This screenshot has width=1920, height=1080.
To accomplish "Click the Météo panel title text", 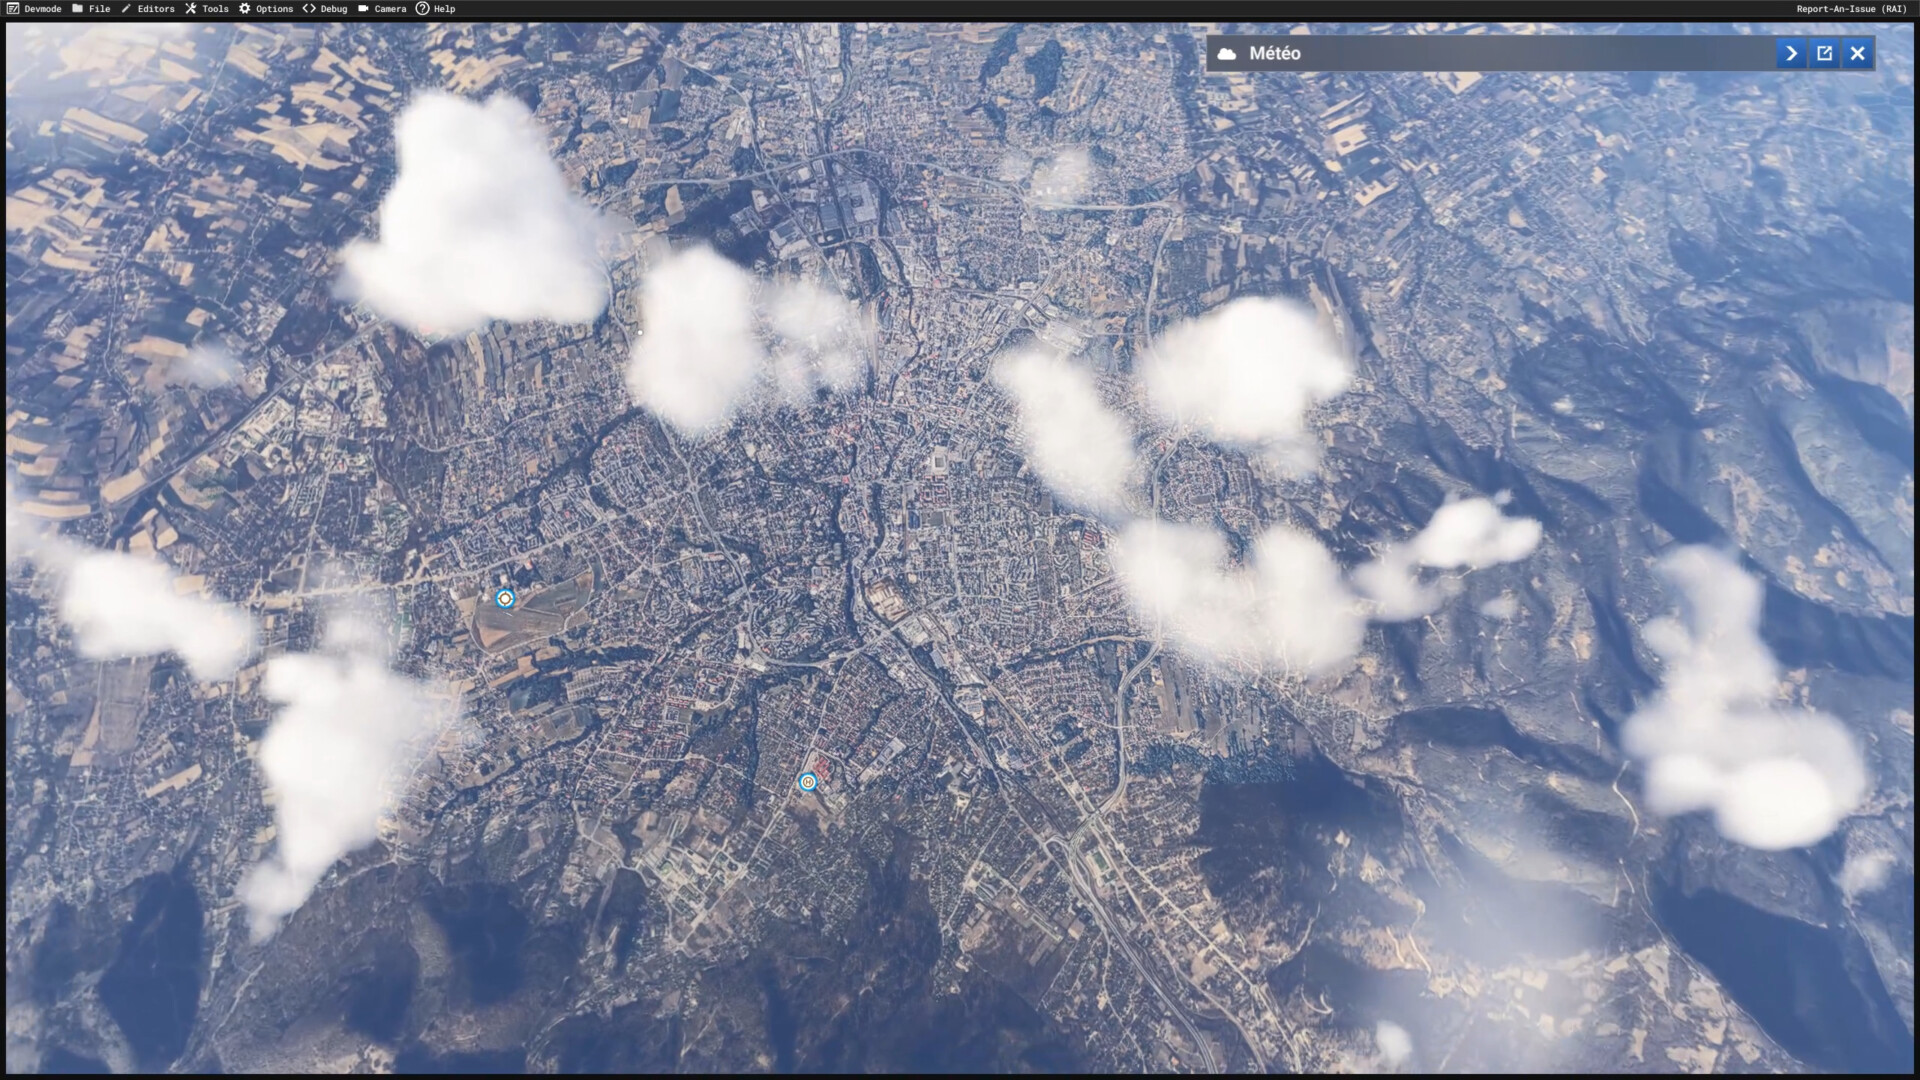I will (1275, 54).
